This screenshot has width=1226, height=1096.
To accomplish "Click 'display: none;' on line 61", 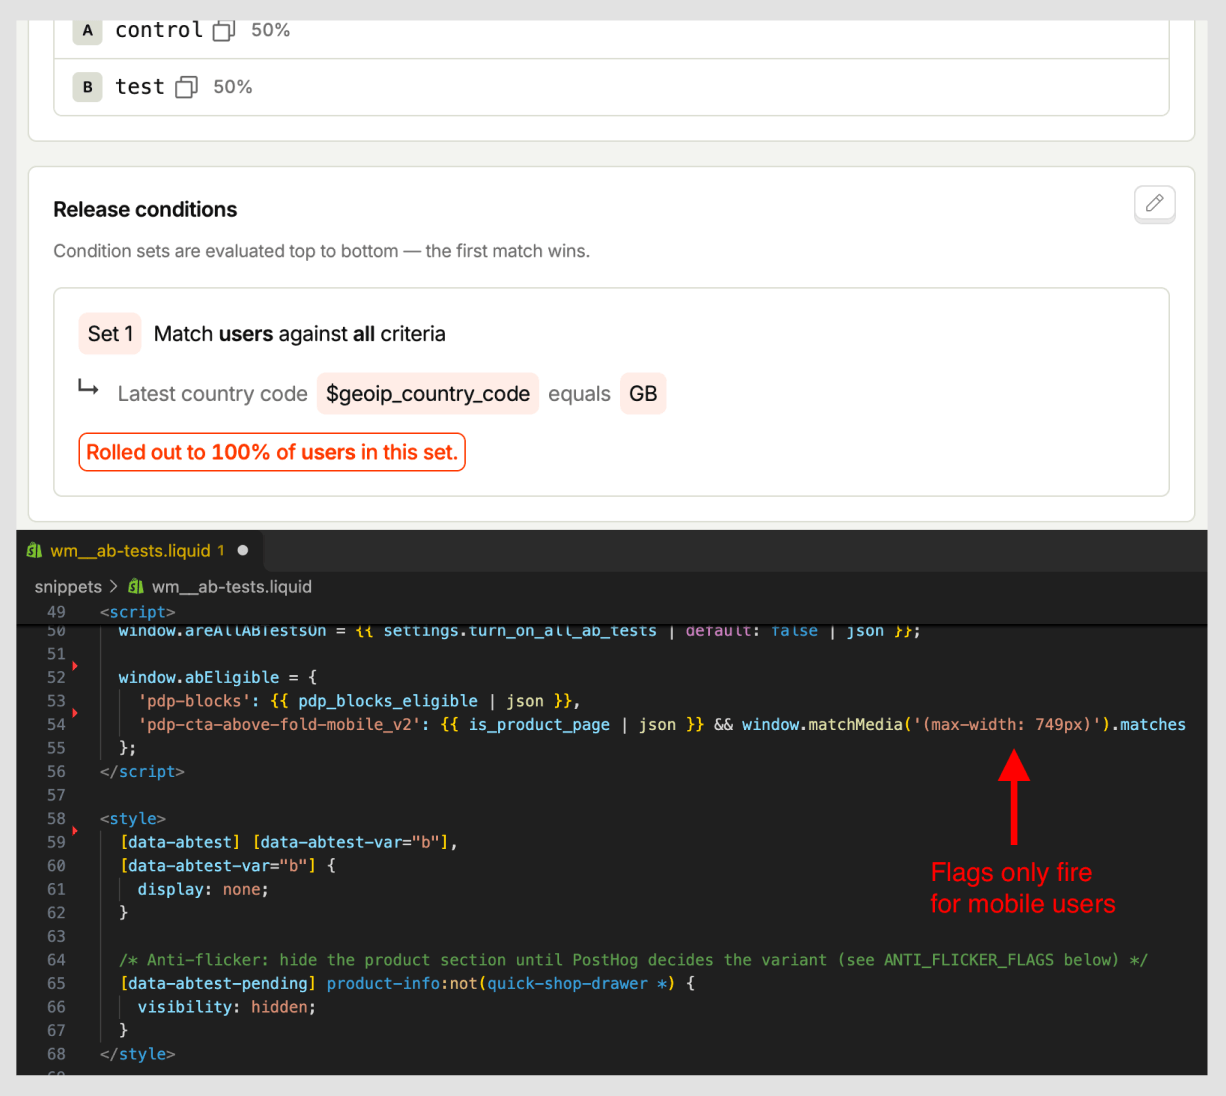I will pyautogui.click(x=203, y=890).
